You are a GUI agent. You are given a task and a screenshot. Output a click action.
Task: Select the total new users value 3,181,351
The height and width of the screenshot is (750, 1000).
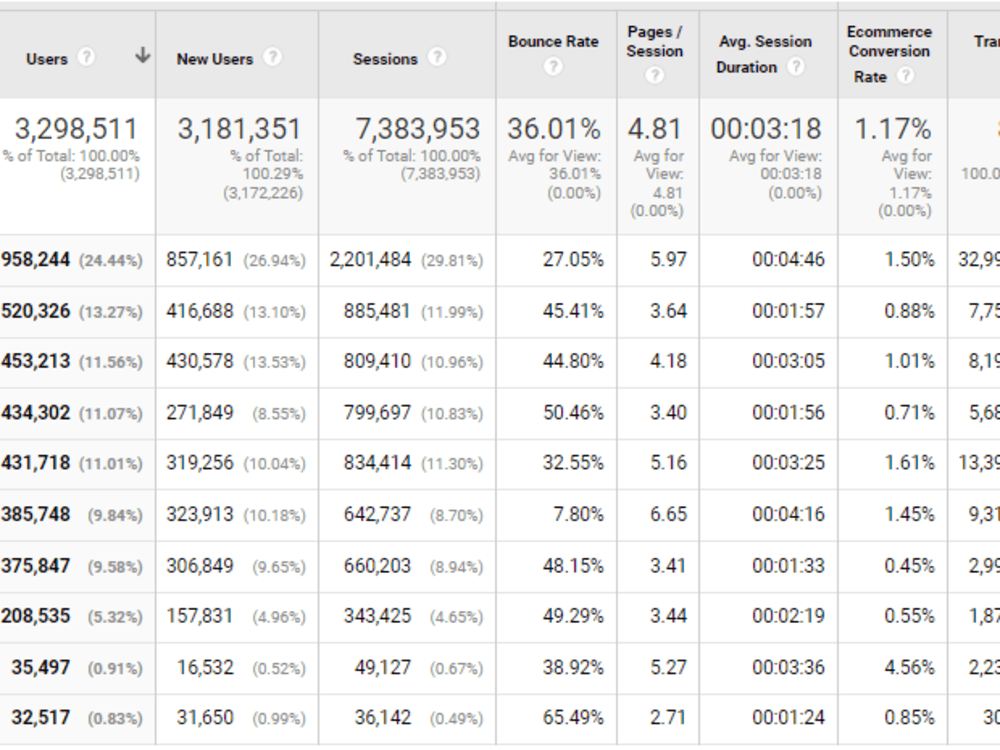[x=239, y=129]
